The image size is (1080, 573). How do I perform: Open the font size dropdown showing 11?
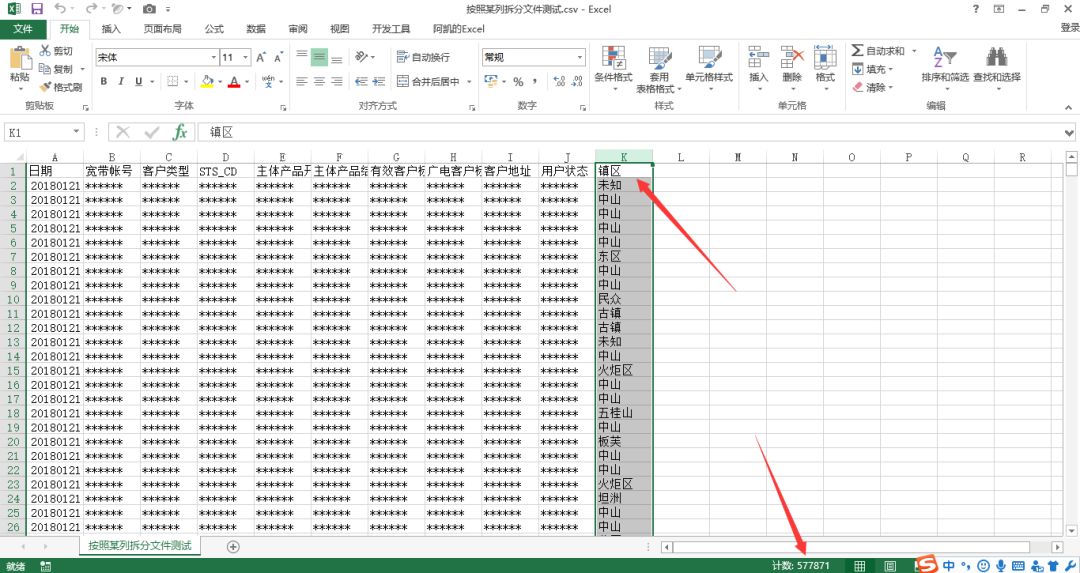246,57
